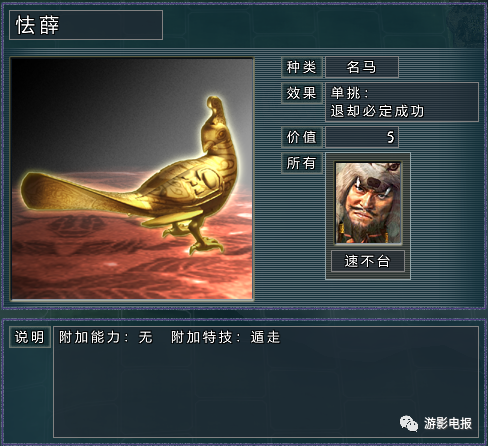Click the 效果 effect label
The height and width of the screenshot is (446, 488).
point(302,93)
